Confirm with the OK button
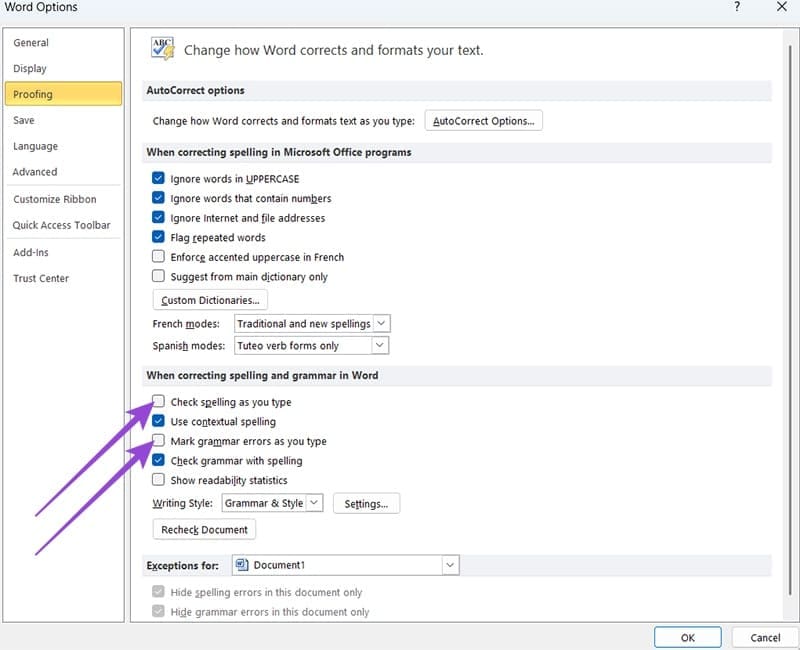This screenshot has width=800, height=650. click(x=687, y=637)
